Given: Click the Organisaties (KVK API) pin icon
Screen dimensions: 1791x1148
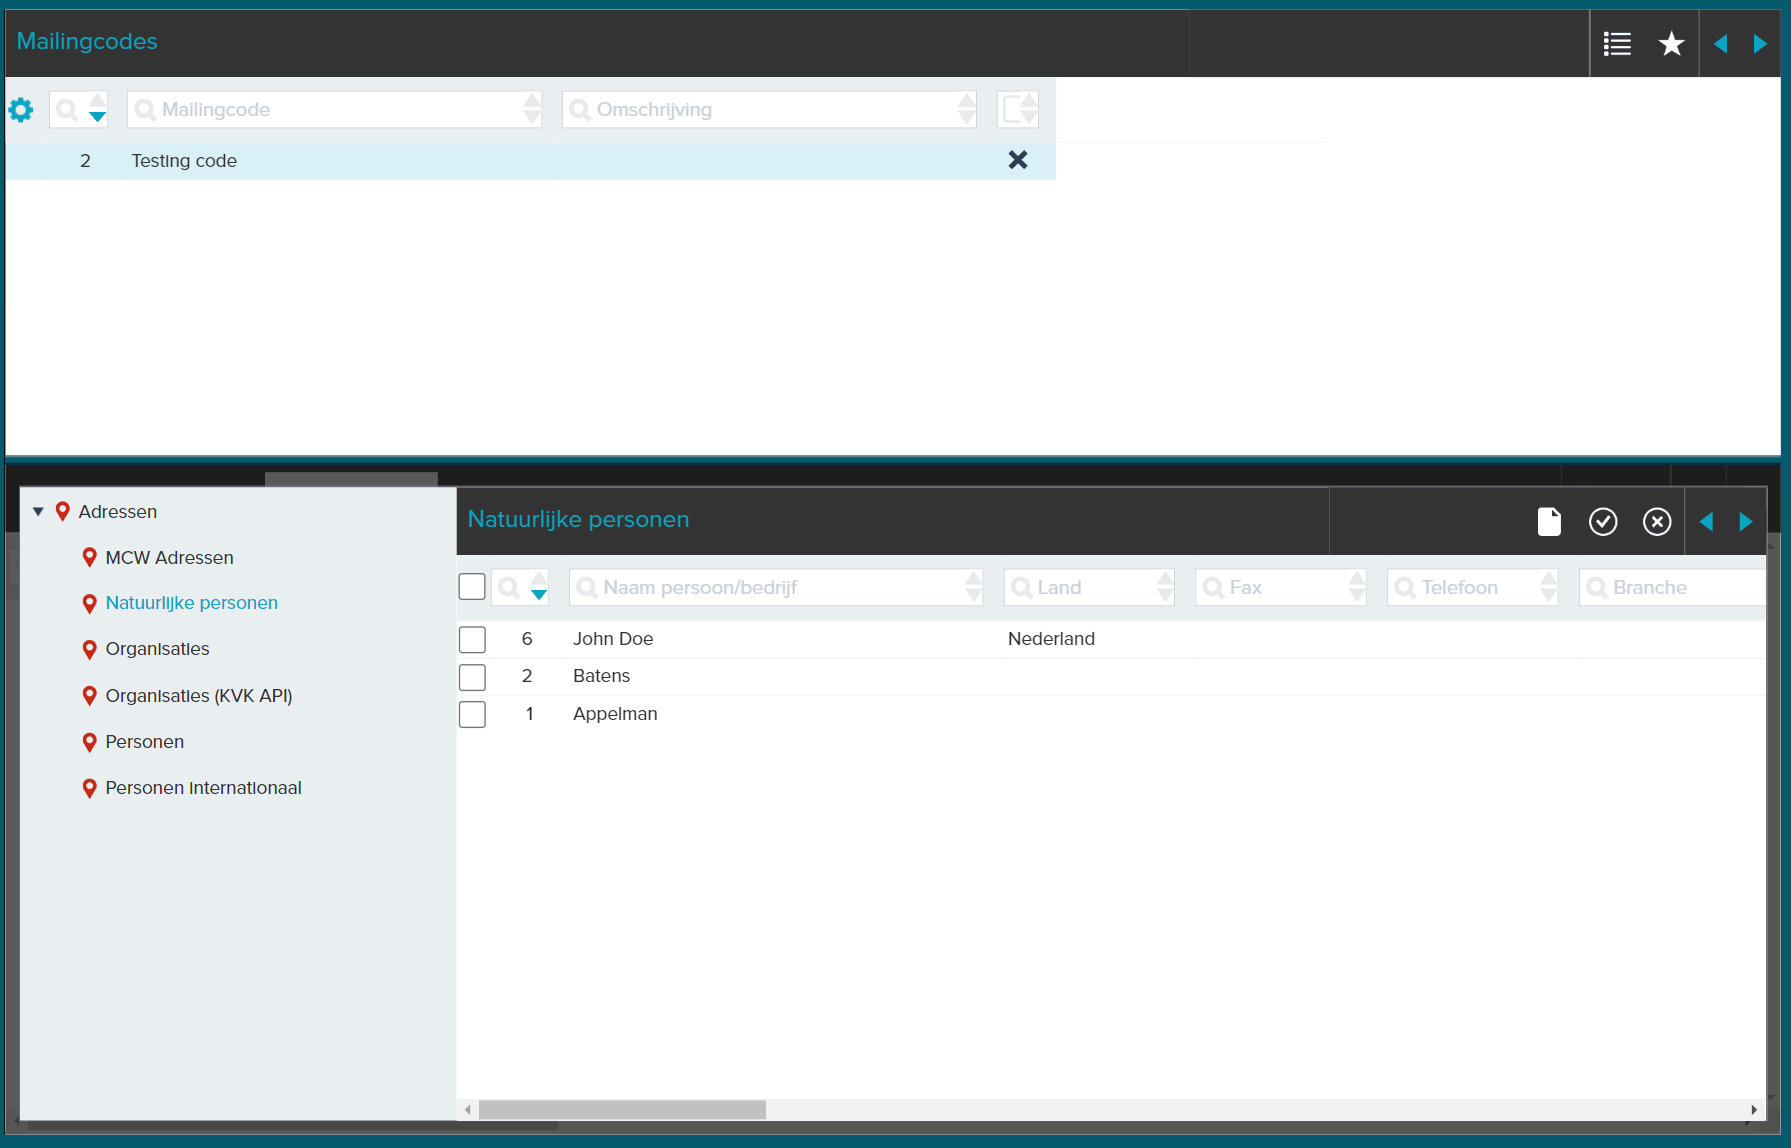Looking at the screenshot, I should point(89,696).
